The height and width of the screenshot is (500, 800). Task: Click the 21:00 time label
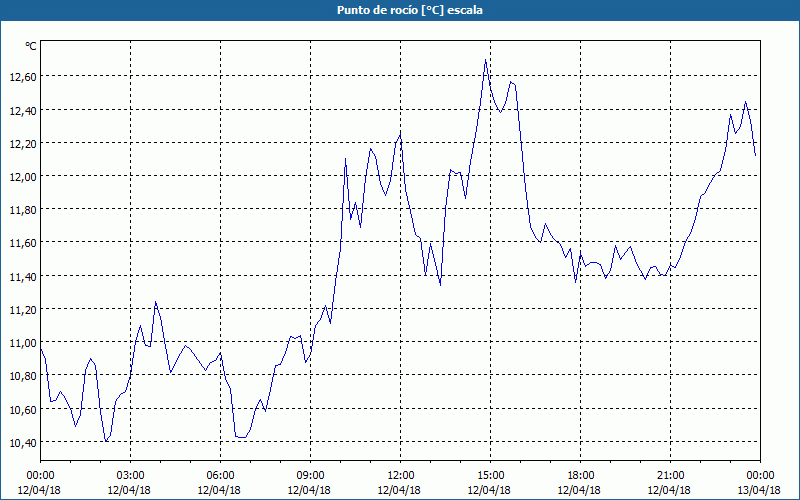click(x=670, y=476)
